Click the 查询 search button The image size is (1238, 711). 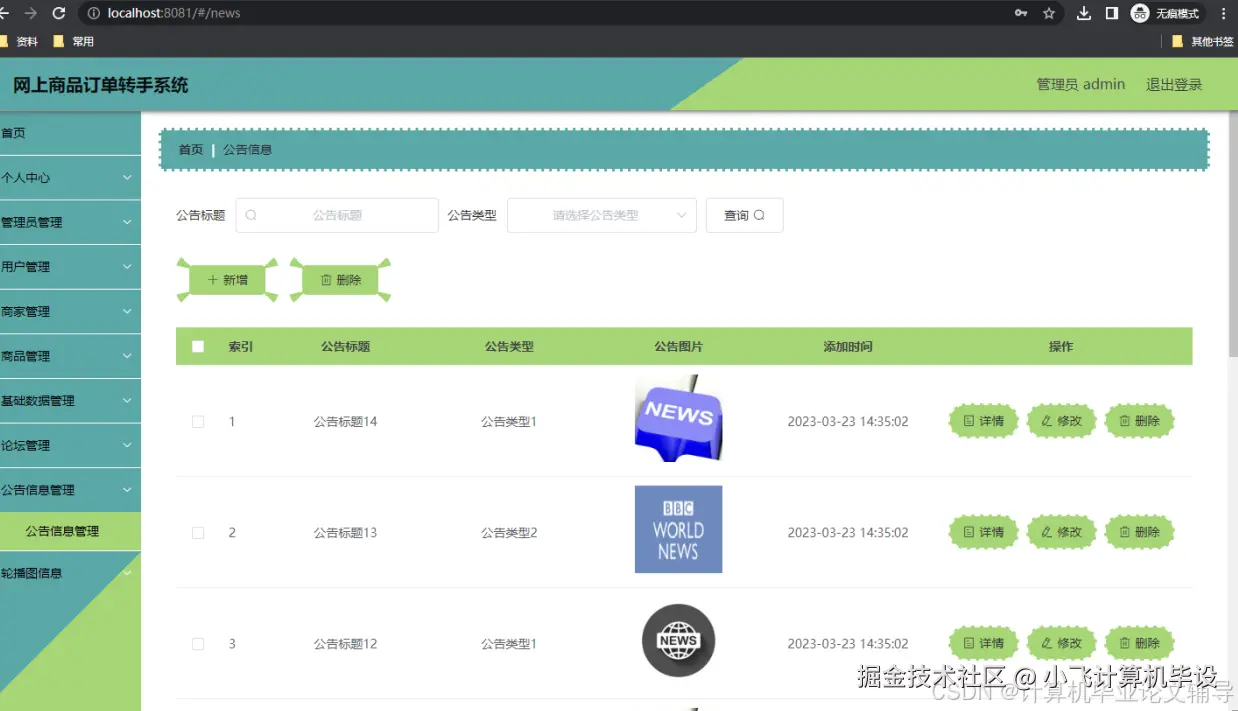pyautogui.click(x=744, y=215)
